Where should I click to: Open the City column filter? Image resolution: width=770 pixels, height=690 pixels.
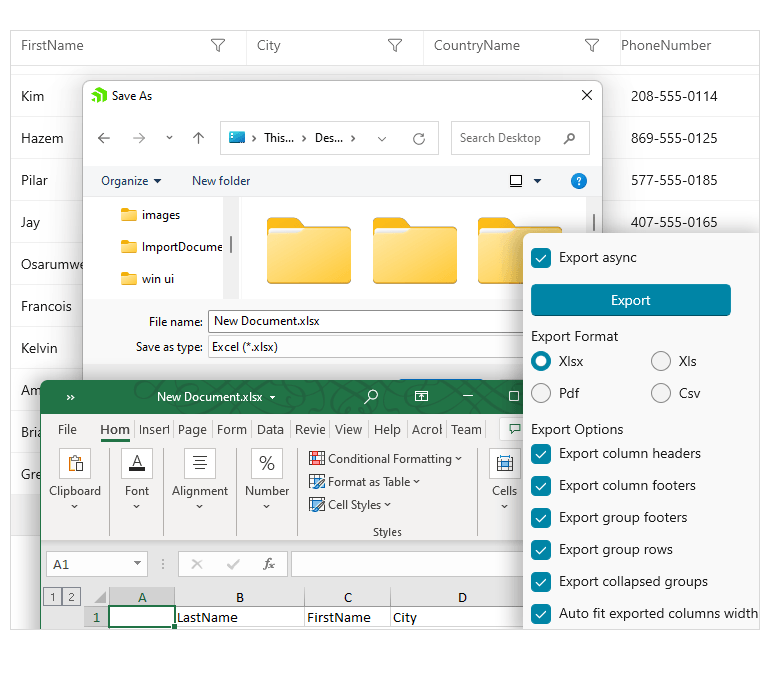pos(395,46)
